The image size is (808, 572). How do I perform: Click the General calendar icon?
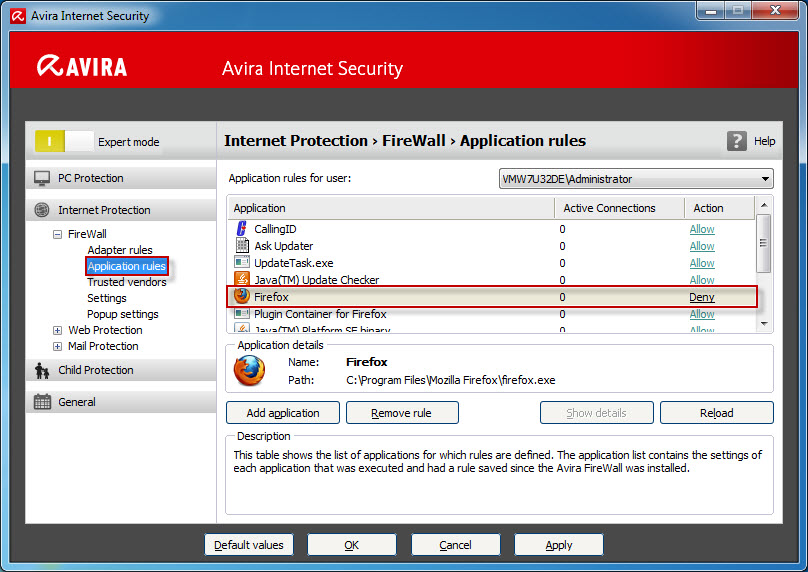(42, 402)
